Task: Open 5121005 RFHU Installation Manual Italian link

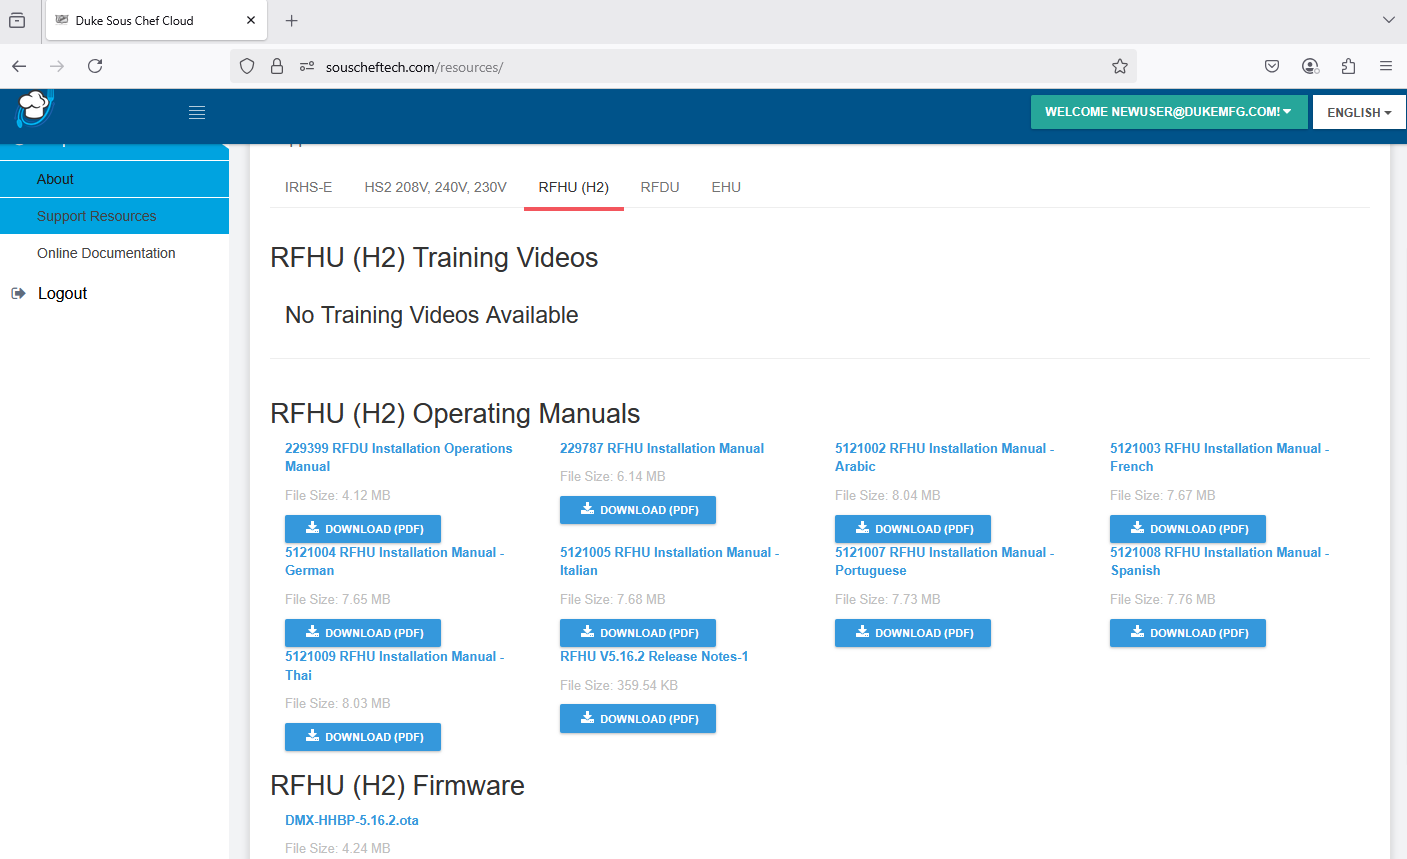Action: pos(669,561)
